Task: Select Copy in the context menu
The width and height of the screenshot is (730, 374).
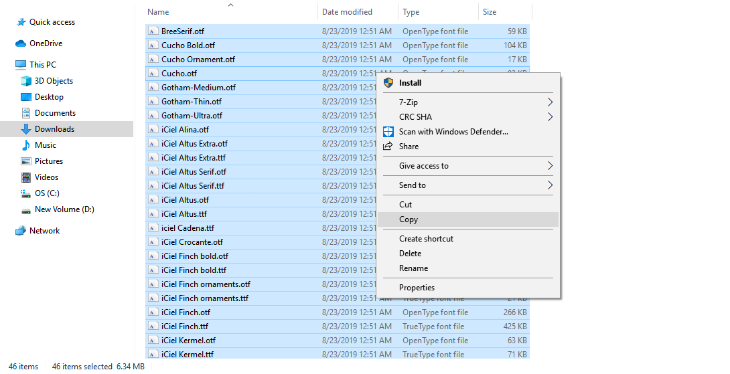Action: pyautogui.click(x=468, y=219)
